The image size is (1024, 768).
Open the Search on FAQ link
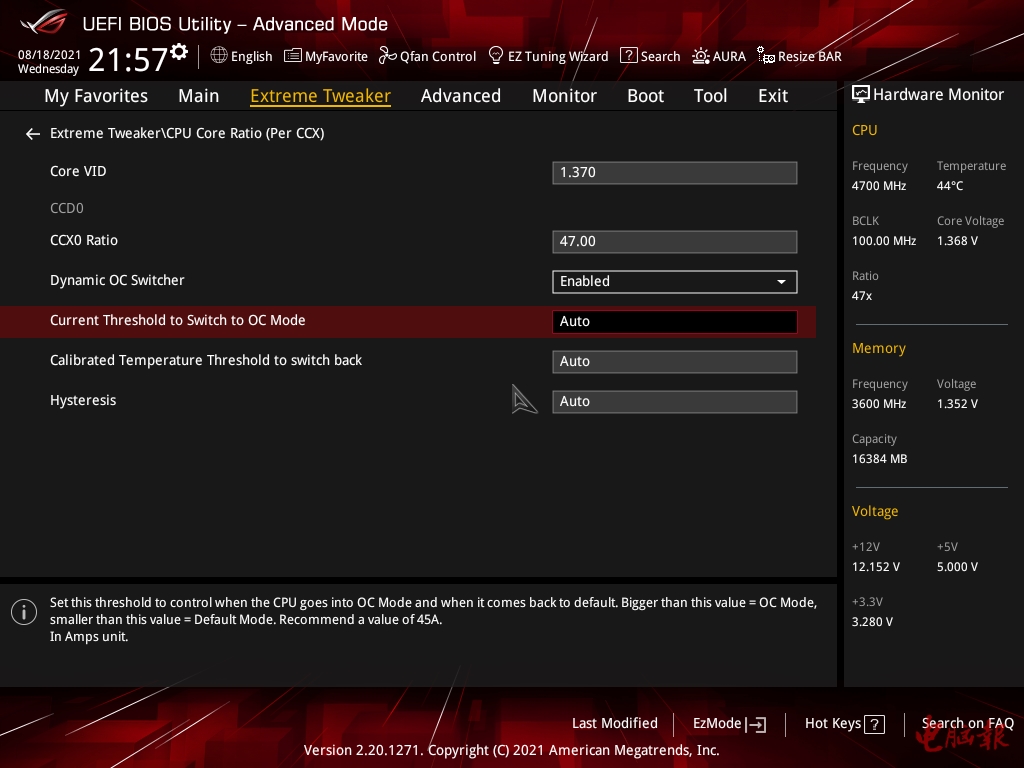(x=967, y=724)
